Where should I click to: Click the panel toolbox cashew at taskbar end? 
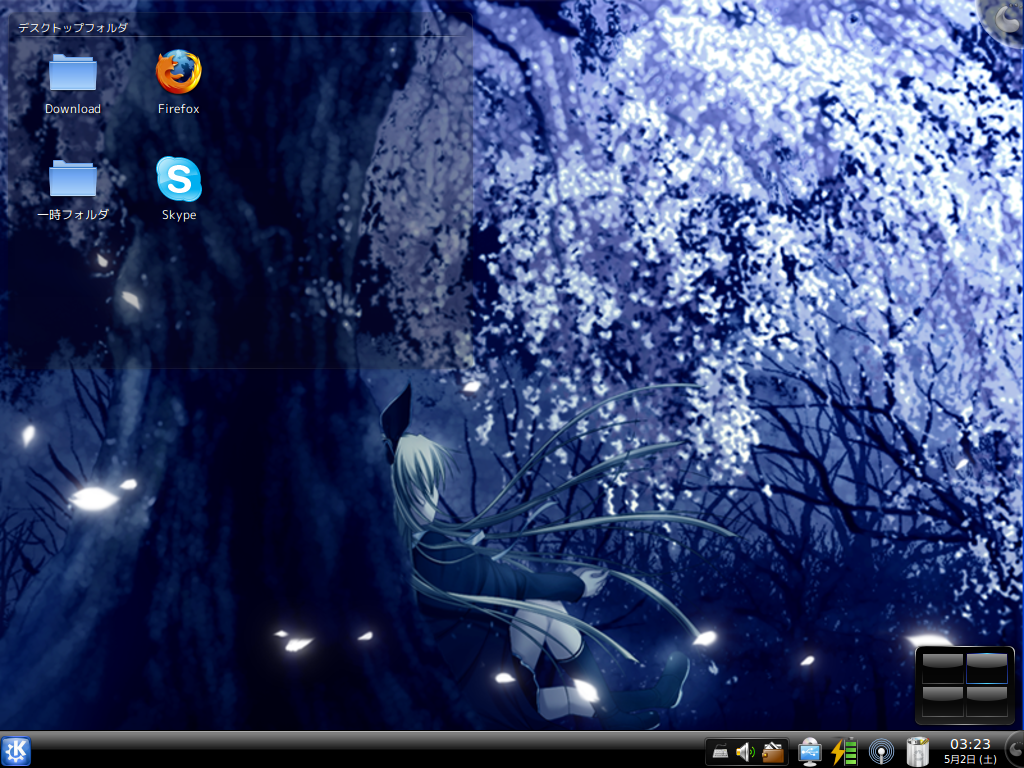(1016, 748)
